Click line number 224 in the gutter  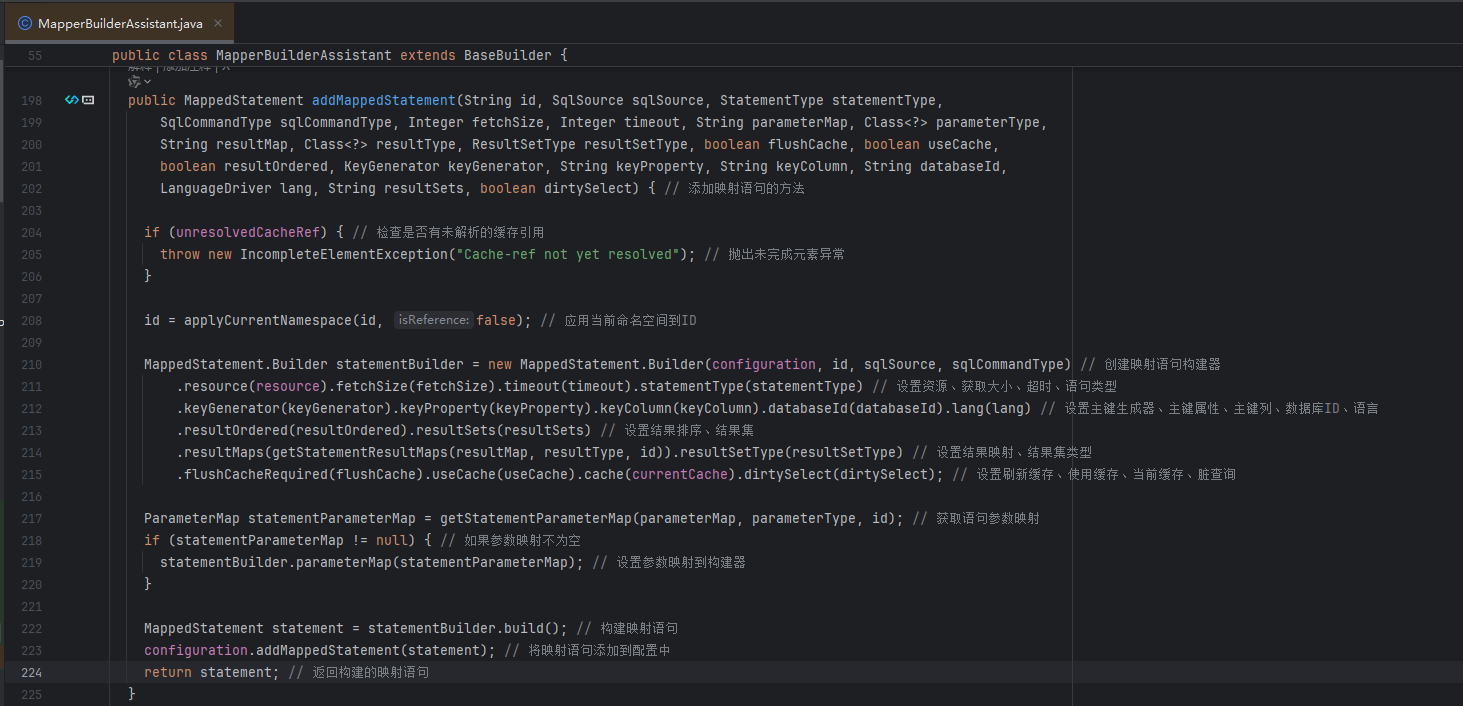(31, 672)
